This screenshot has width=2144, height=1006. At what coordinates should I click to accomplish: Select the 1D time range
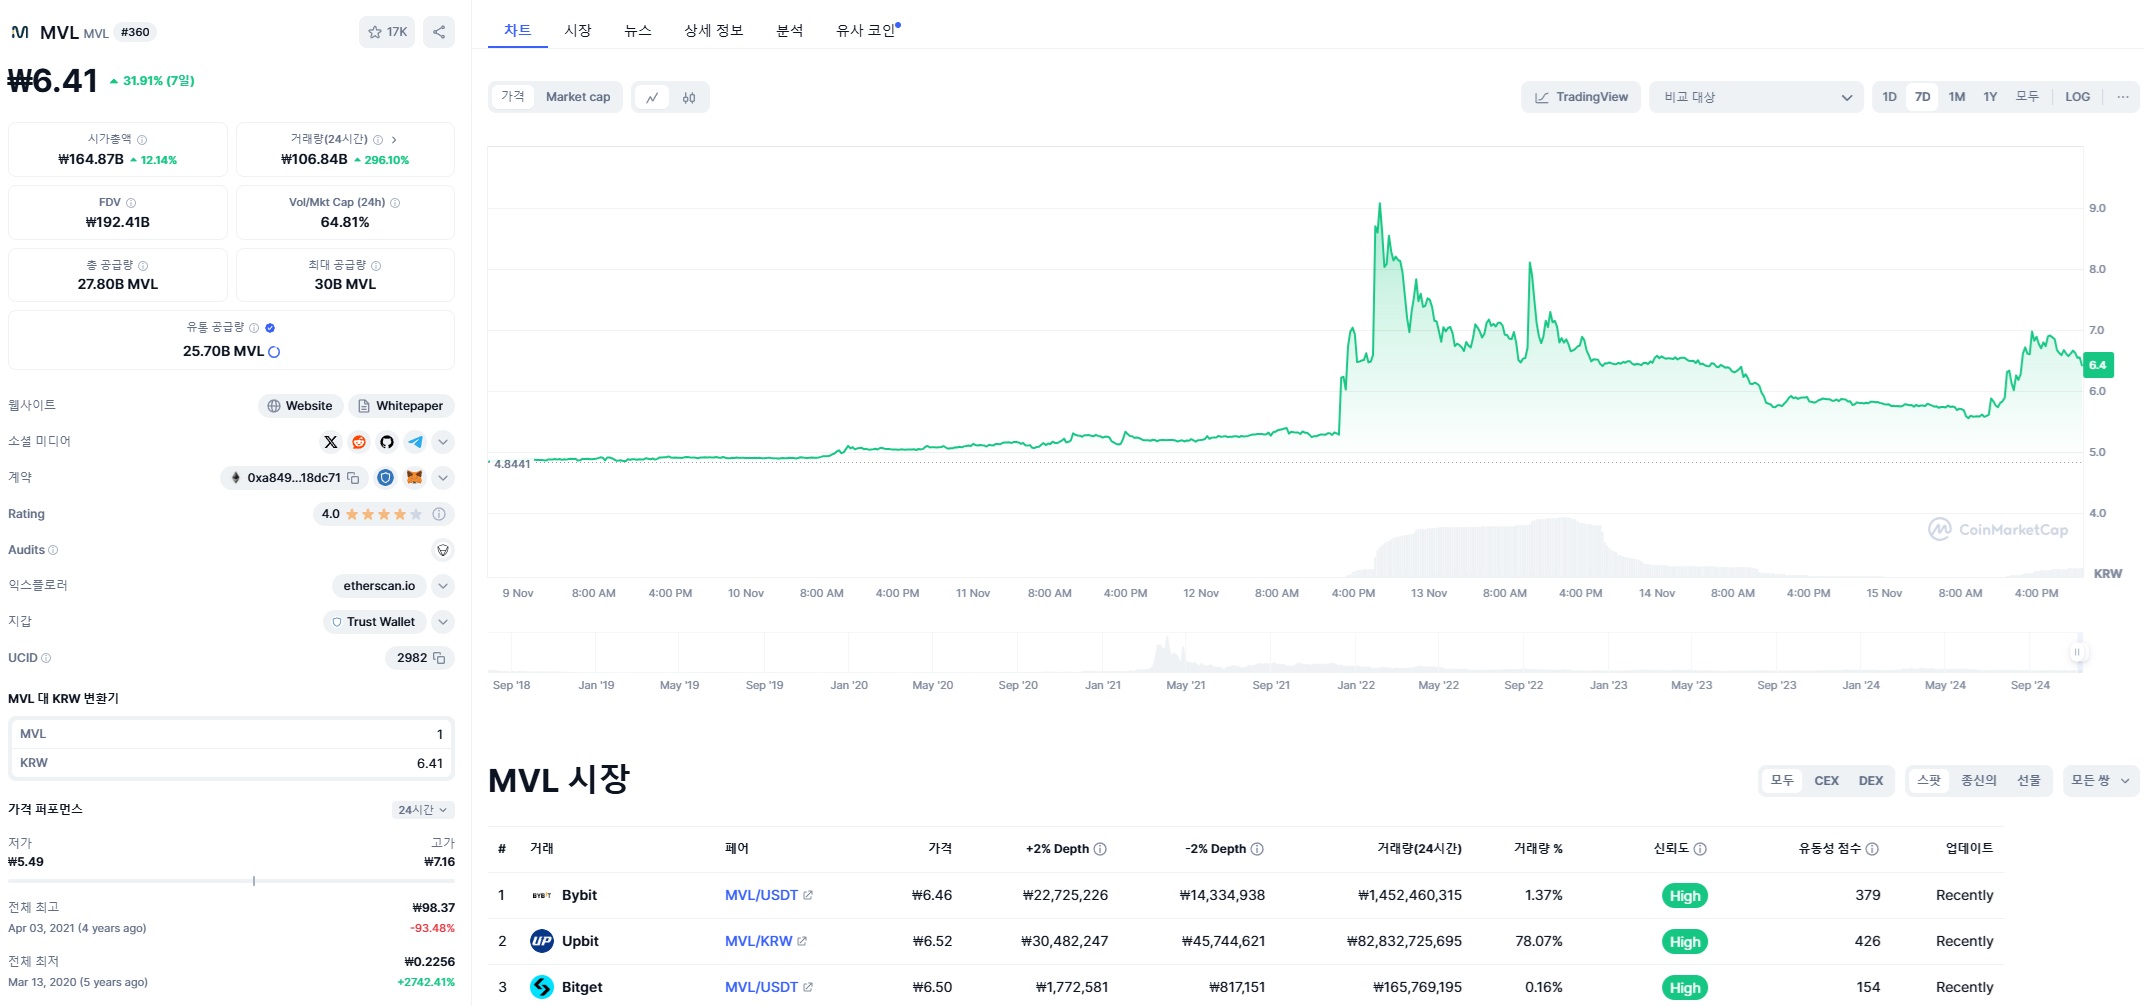pyautogui.click(x=1889, y=97)
